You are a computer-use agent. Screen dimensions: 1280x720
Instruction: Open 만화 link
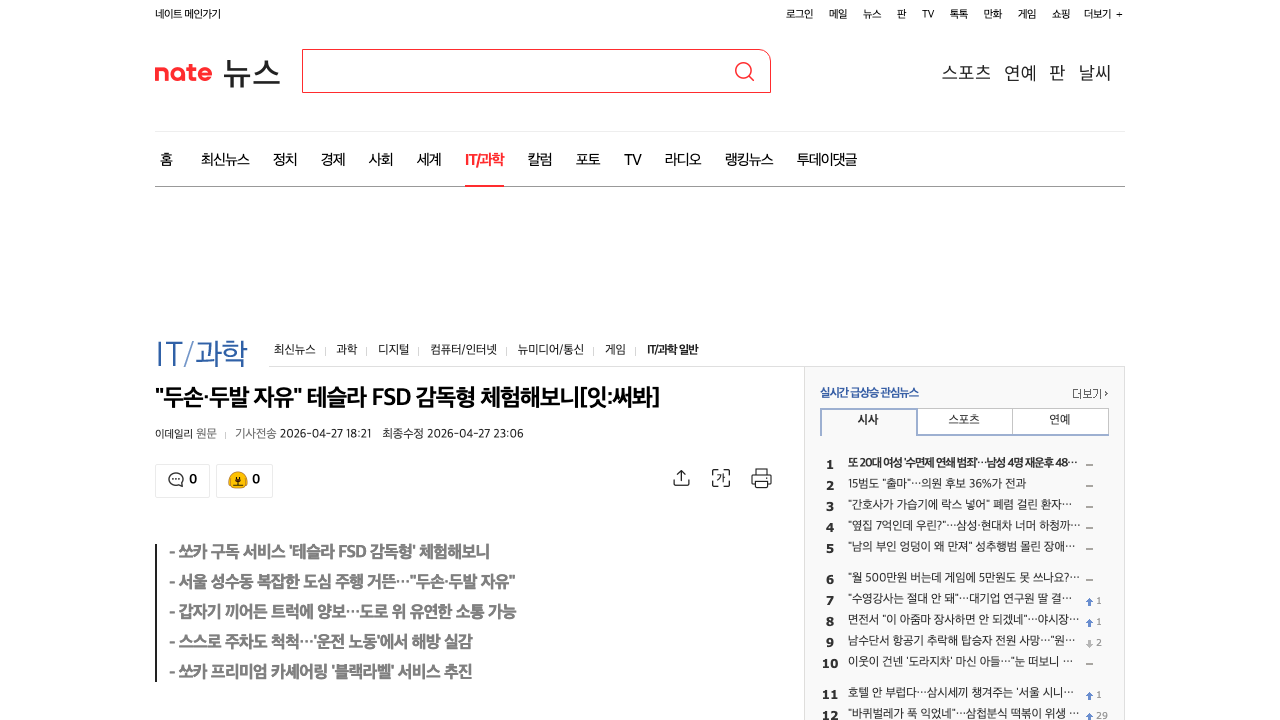point(993,14)
